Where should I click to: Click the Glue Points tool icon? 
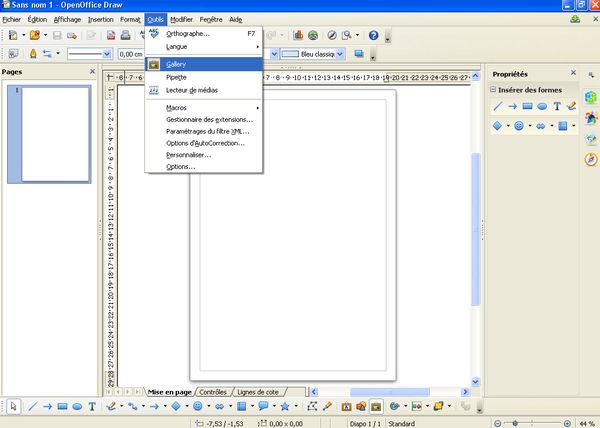point(327,406)
